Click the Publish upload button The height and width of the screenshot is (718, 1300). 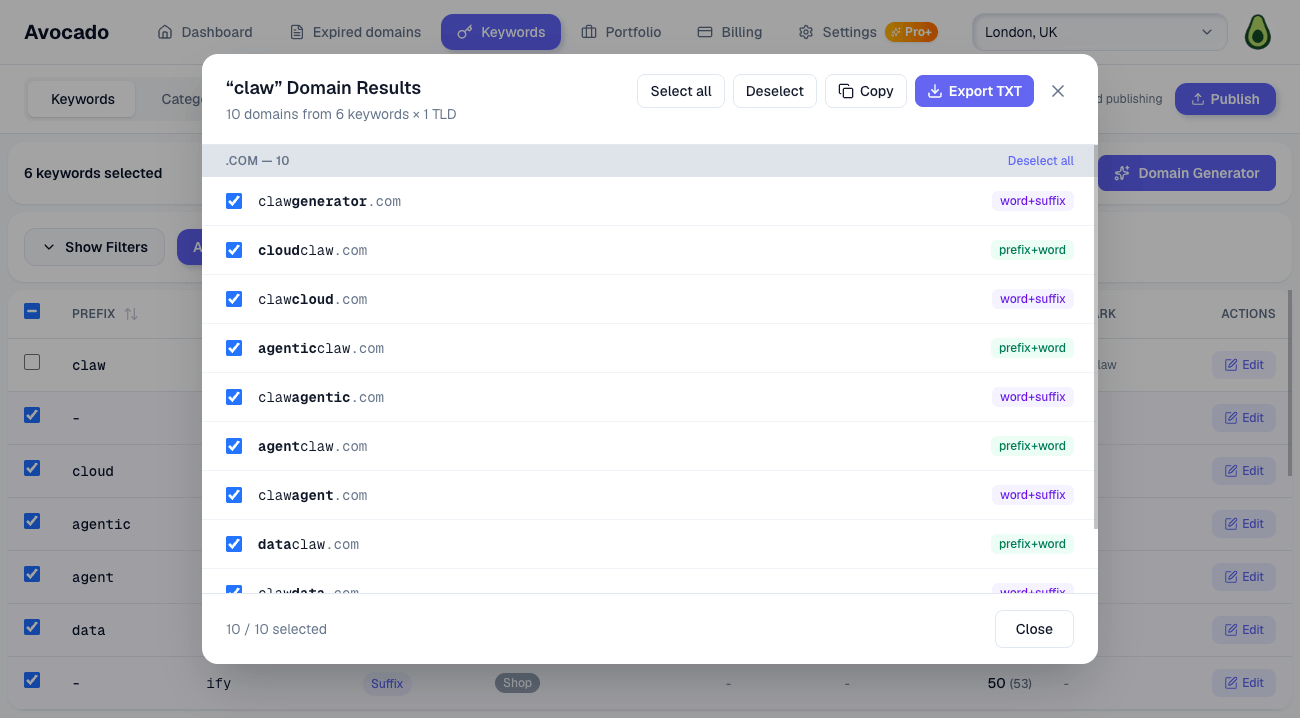1225,99
